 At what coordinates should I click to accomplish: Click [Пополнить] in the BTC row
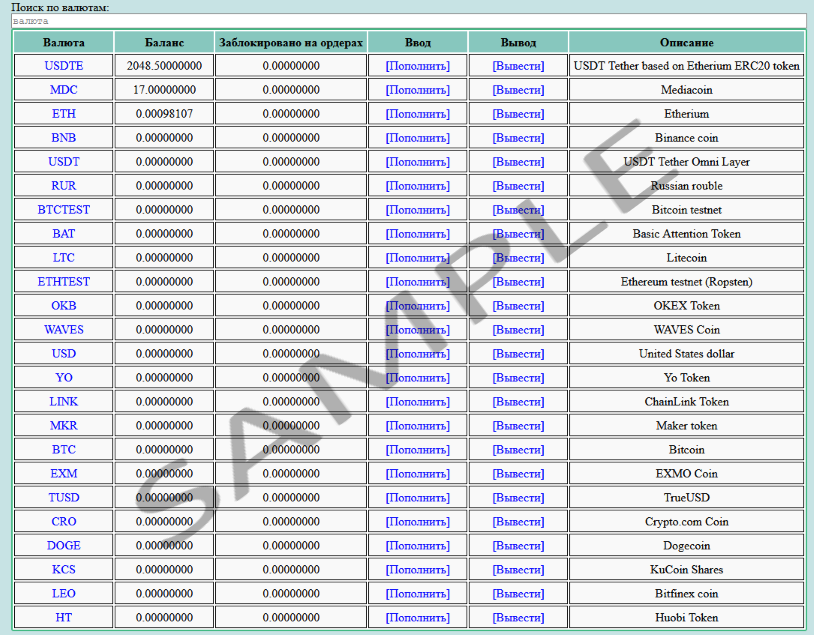tap(417, 449)
